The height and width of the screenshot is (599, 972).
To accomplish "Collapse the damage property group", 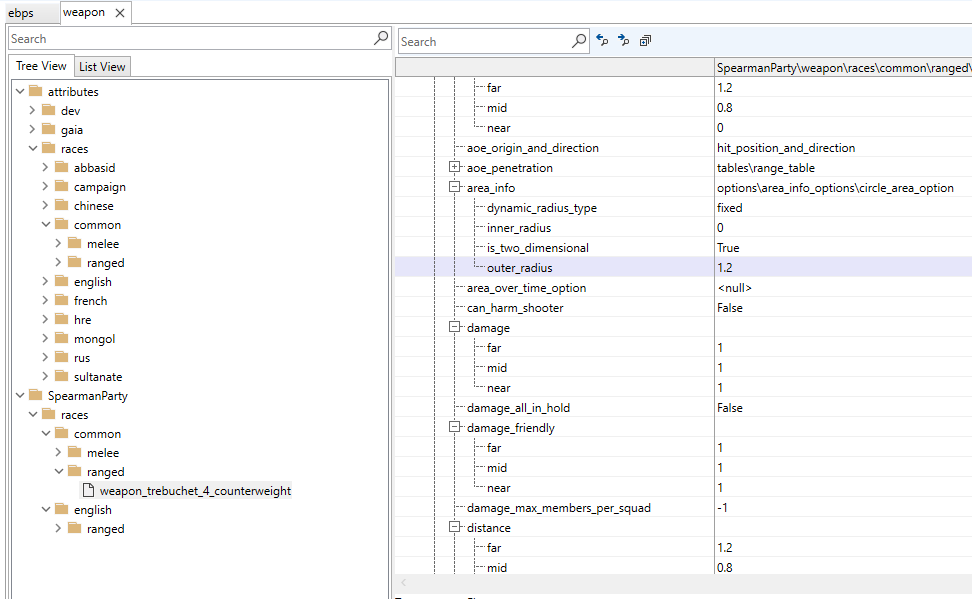I will (x=454, y=327).
